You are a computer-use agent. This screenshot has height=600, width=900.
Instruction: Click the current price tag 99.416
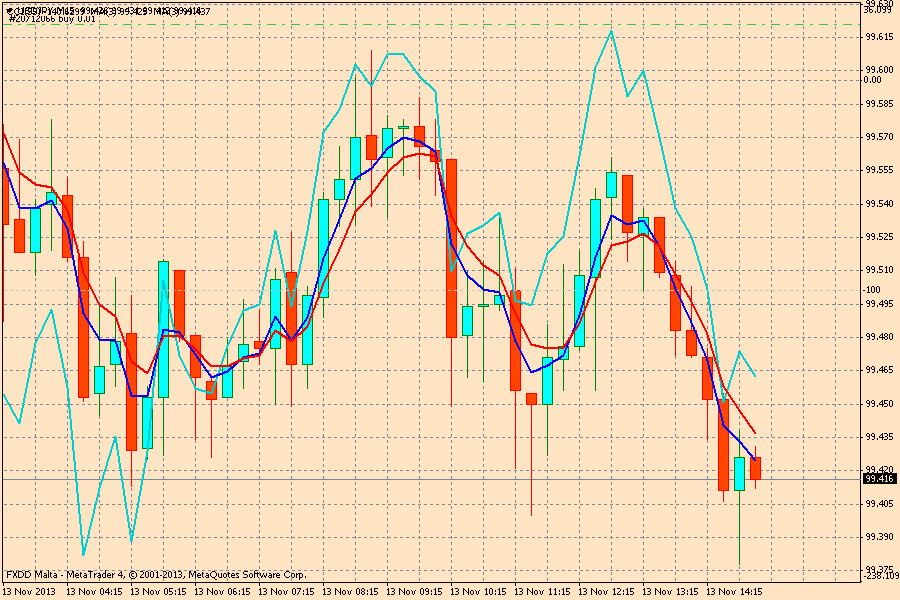click(x=879, y=479)
